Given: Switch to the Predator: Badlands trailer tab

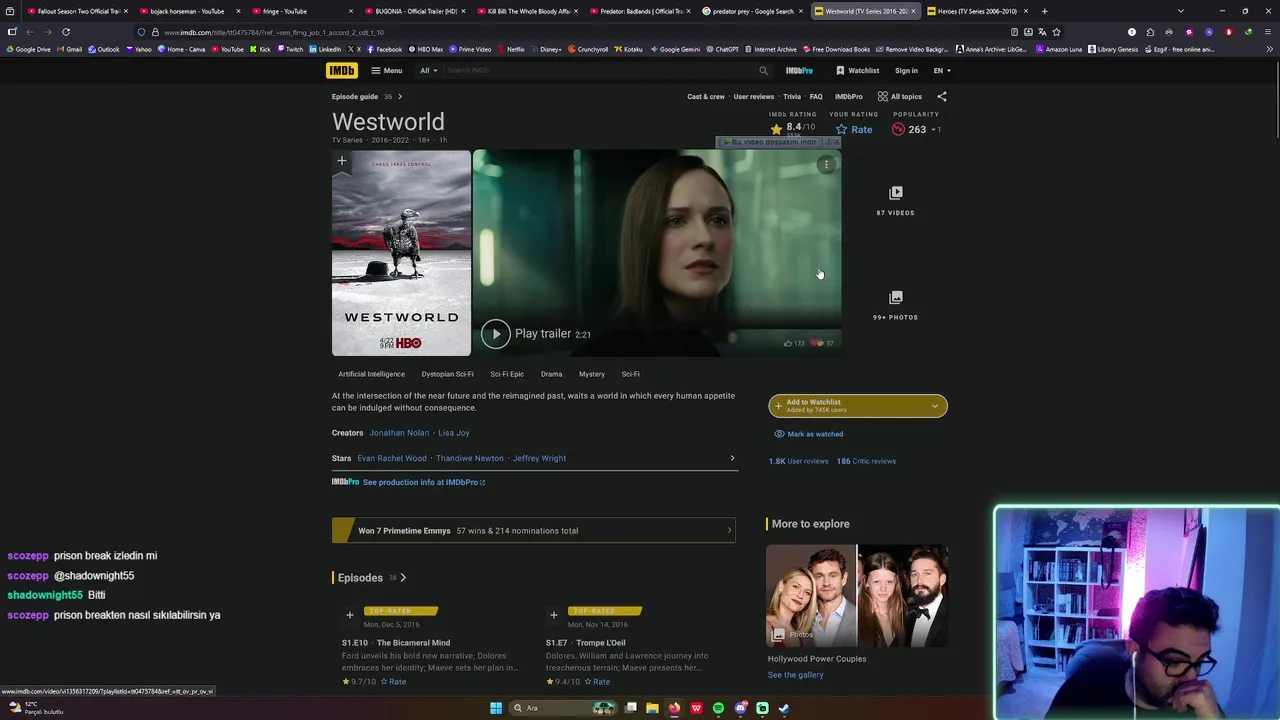Looking at the screenshot, I should coord(641,11).
